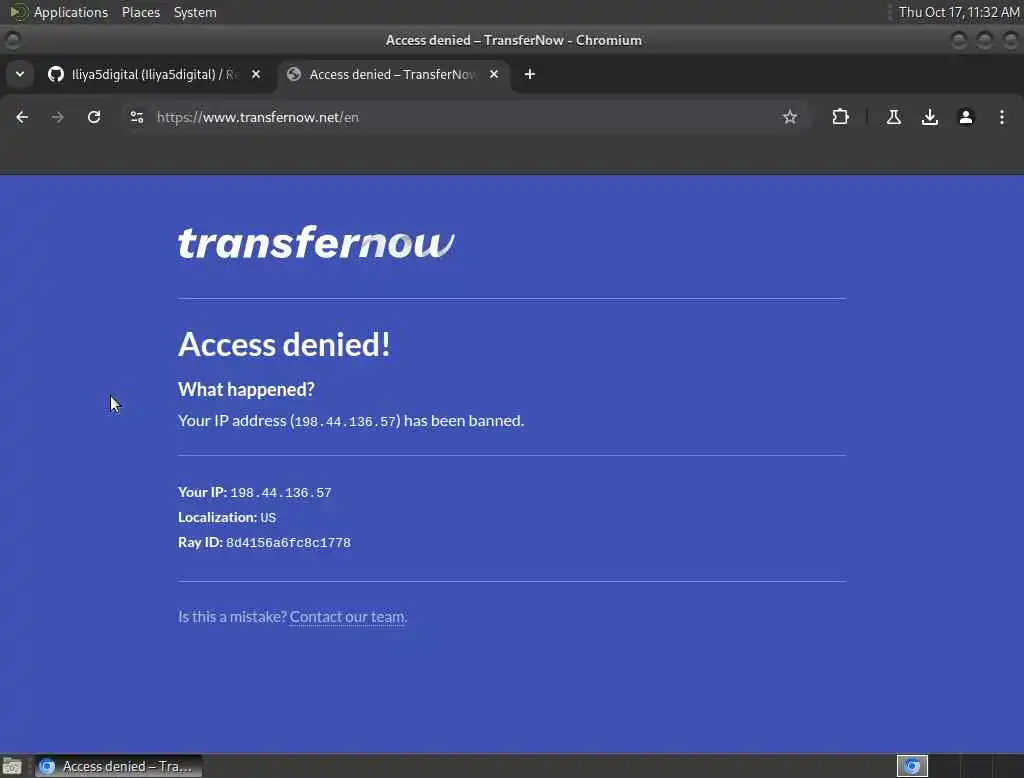The width and height of the screenshot is (1024, 778).
Task: Open the Downloads icon
Action: click(x=929, y=117)
